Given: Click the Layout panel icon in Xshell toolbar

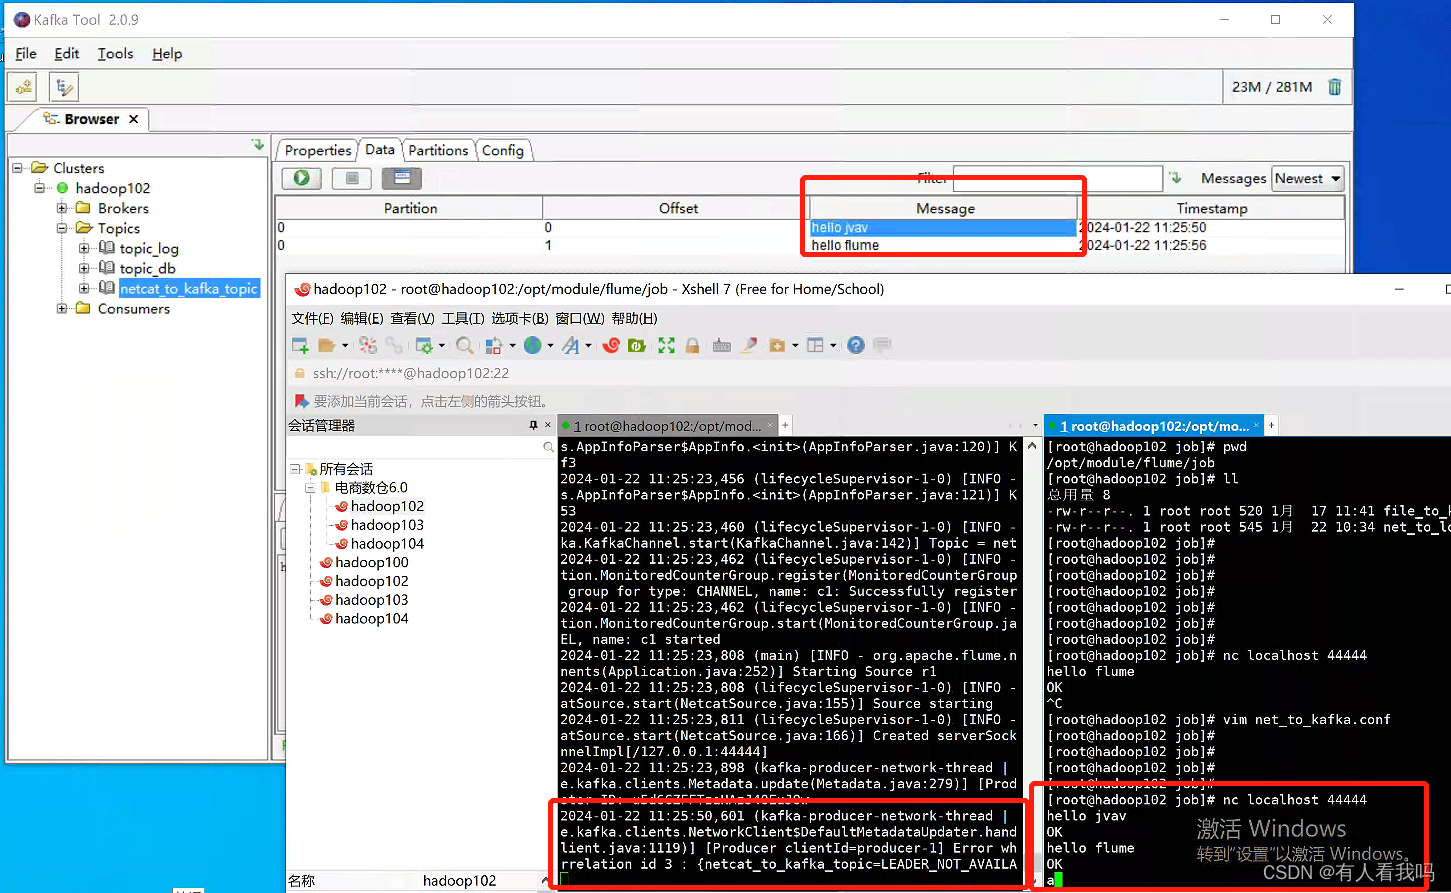Looking at the screenshot, I should [x=816, y=345].
